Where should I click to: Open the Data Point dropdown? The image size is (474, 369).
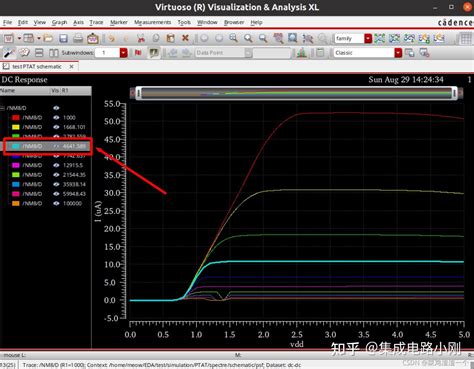[x=248, y=53]
